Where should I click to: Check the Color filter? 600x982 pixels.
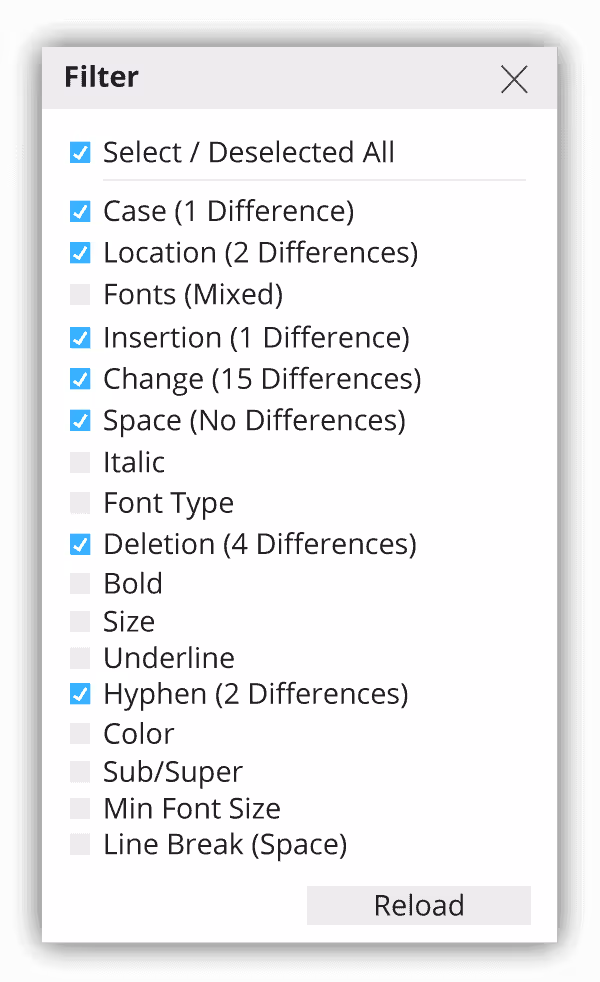pyautogui.click(x=80, y=732)
